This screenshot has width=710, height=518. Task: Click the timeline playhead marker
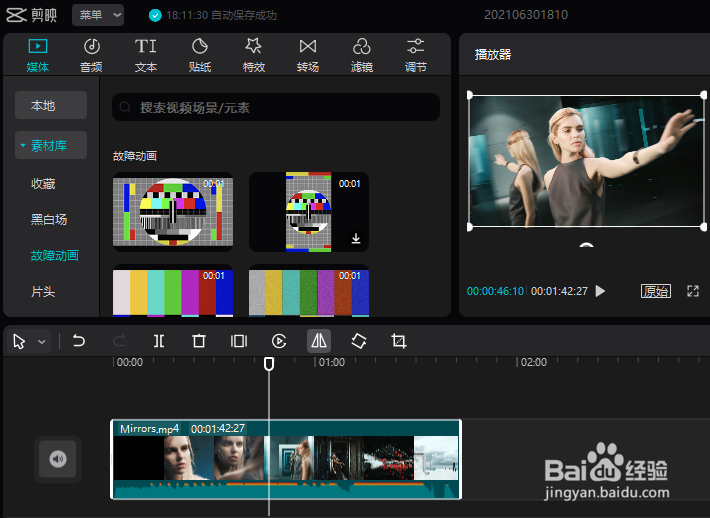tap(269, 364)
